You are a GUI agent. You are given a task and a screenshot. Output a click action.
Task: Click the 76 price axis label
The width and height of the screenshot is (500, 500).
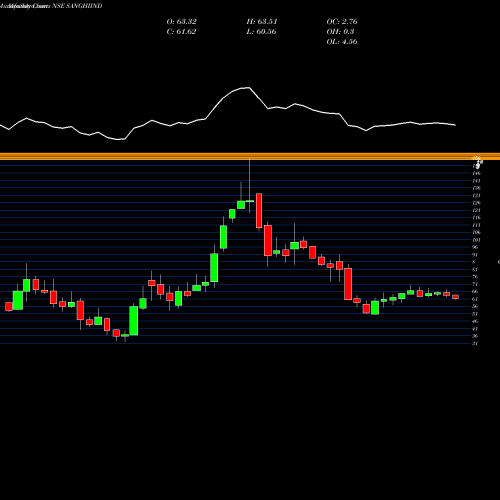pos(475,277)
